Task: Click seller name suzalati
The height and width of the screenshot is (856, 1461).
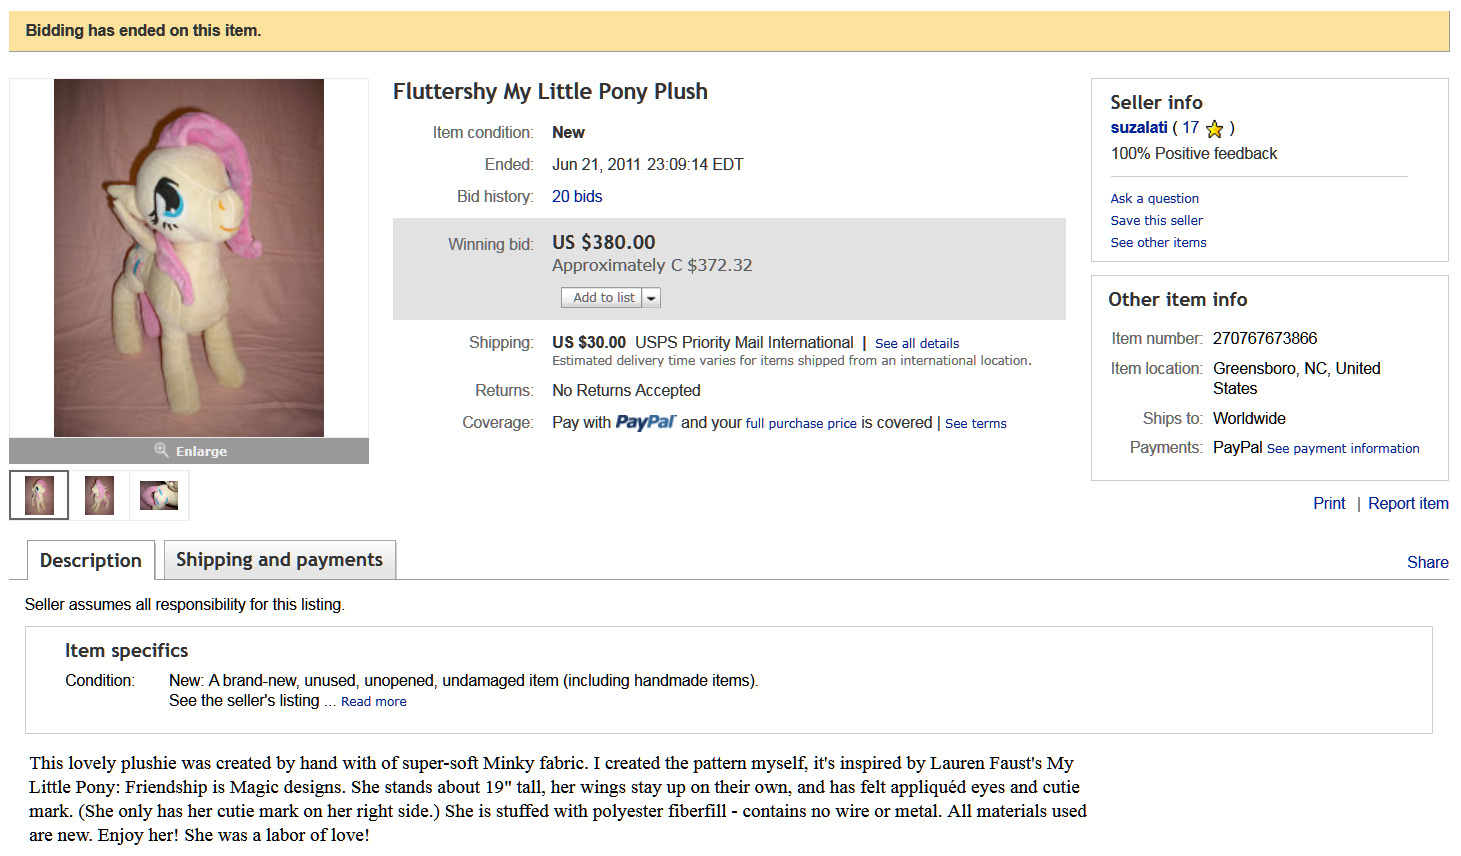Action: (x=1139, y=128)
